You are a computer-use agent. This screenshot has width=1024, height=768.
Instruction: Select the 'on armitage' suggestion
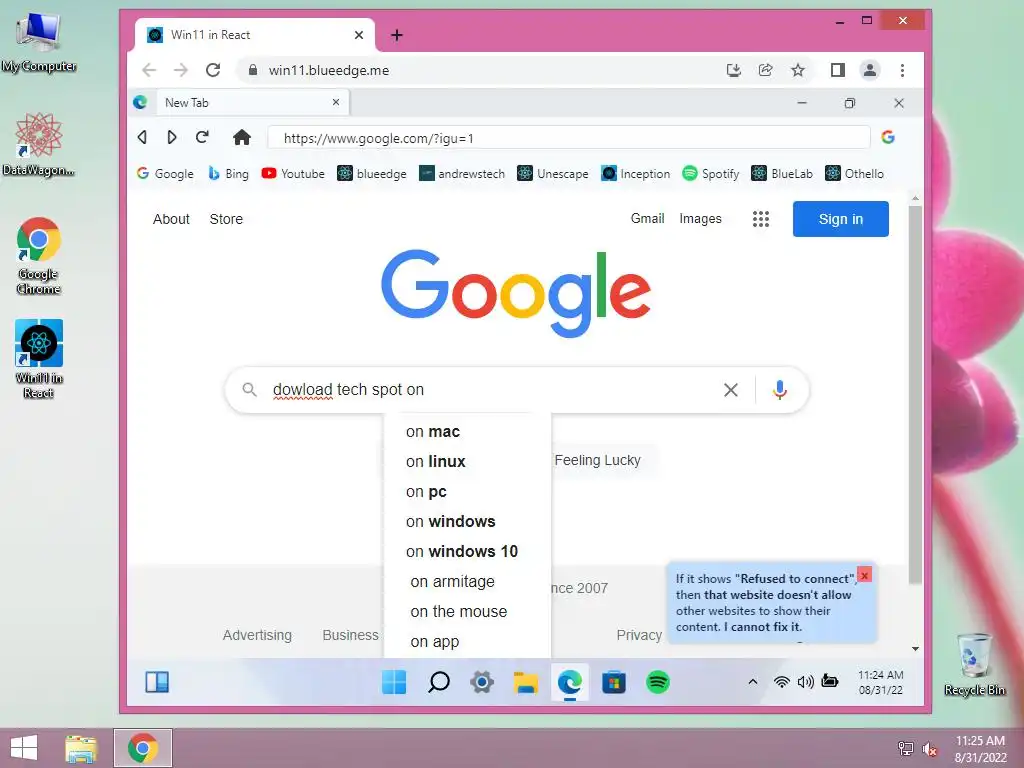point(468,582)
